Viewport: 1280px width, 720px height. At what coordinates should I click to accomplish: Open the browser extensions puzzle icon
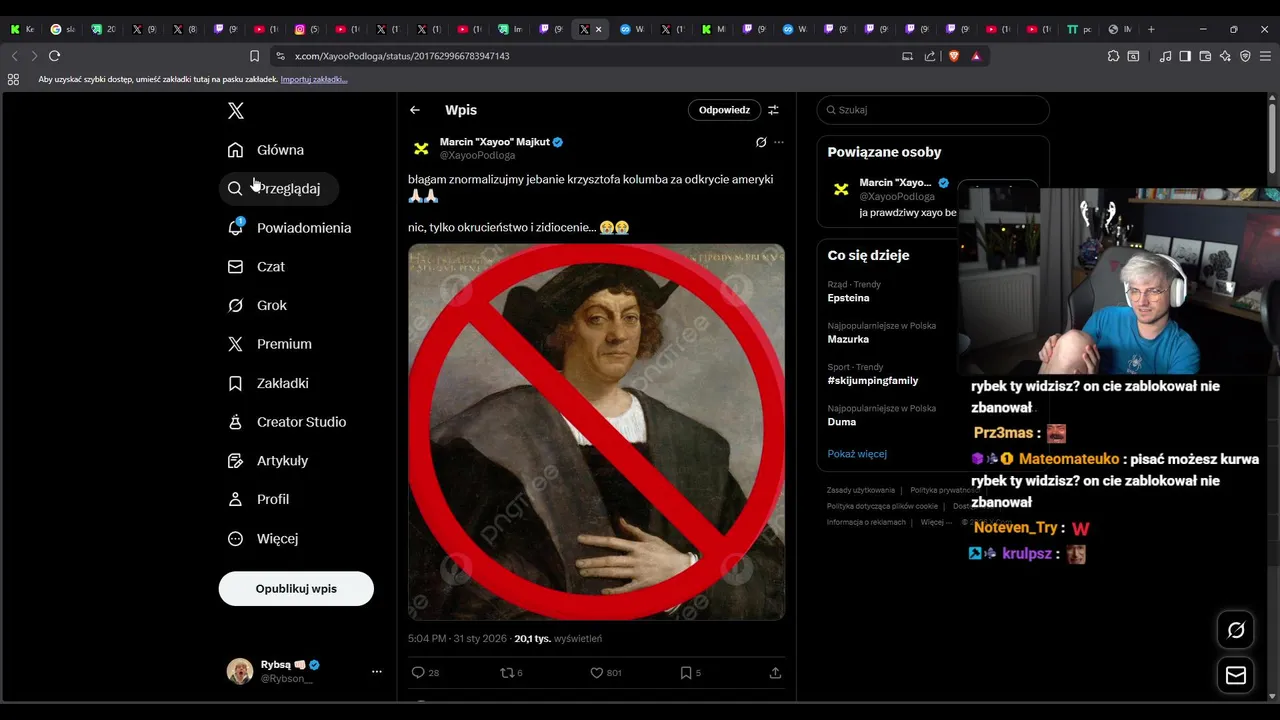[x=1113, y=56]
